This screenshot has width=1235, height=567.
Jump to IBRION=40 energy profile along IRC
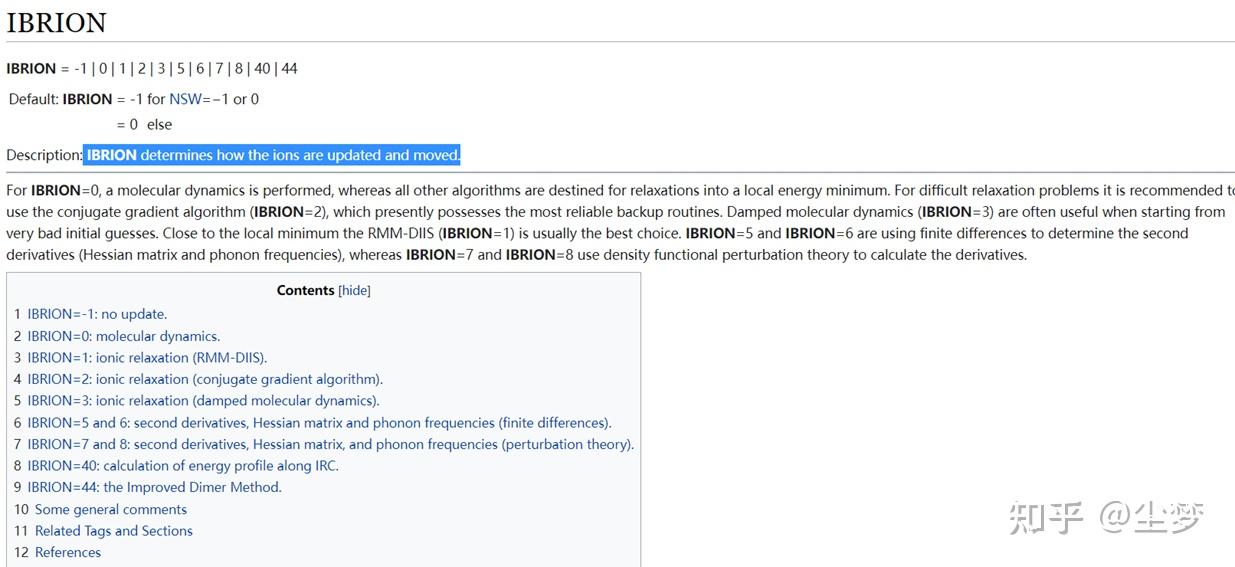[x=183, y=466]
